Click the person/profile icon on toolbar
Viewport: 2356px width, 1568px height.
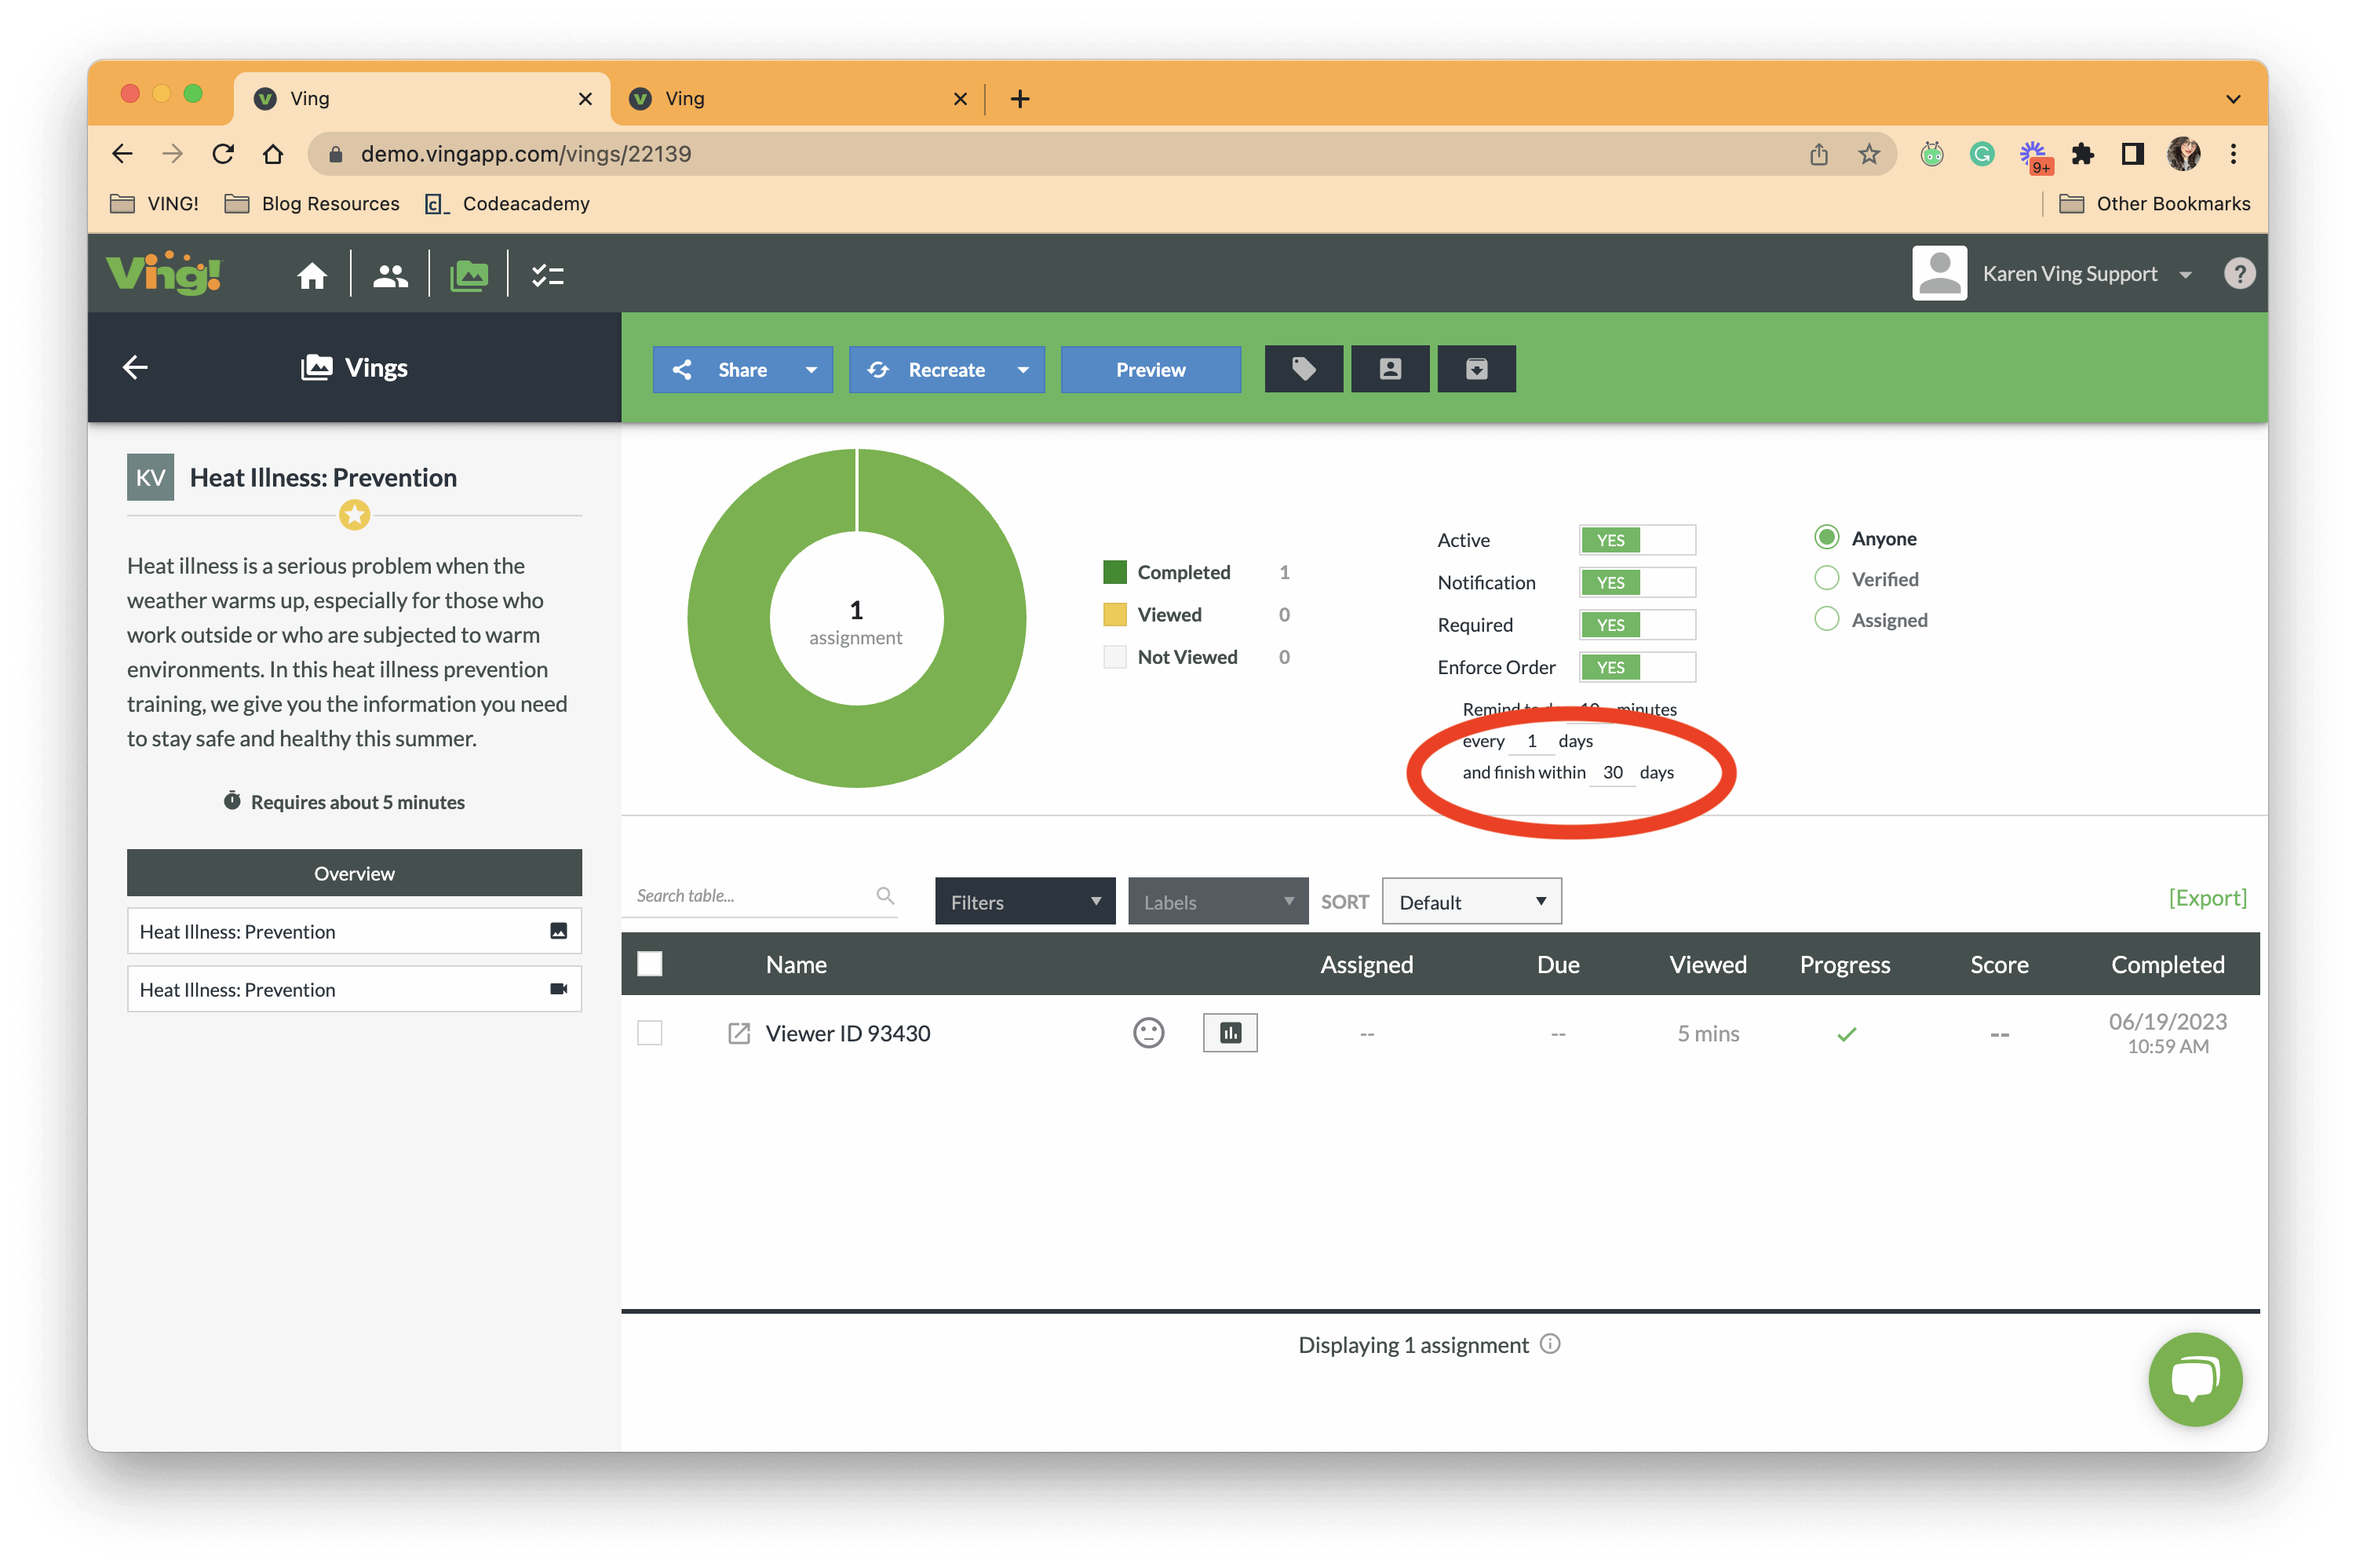(x=1393, y=370)
